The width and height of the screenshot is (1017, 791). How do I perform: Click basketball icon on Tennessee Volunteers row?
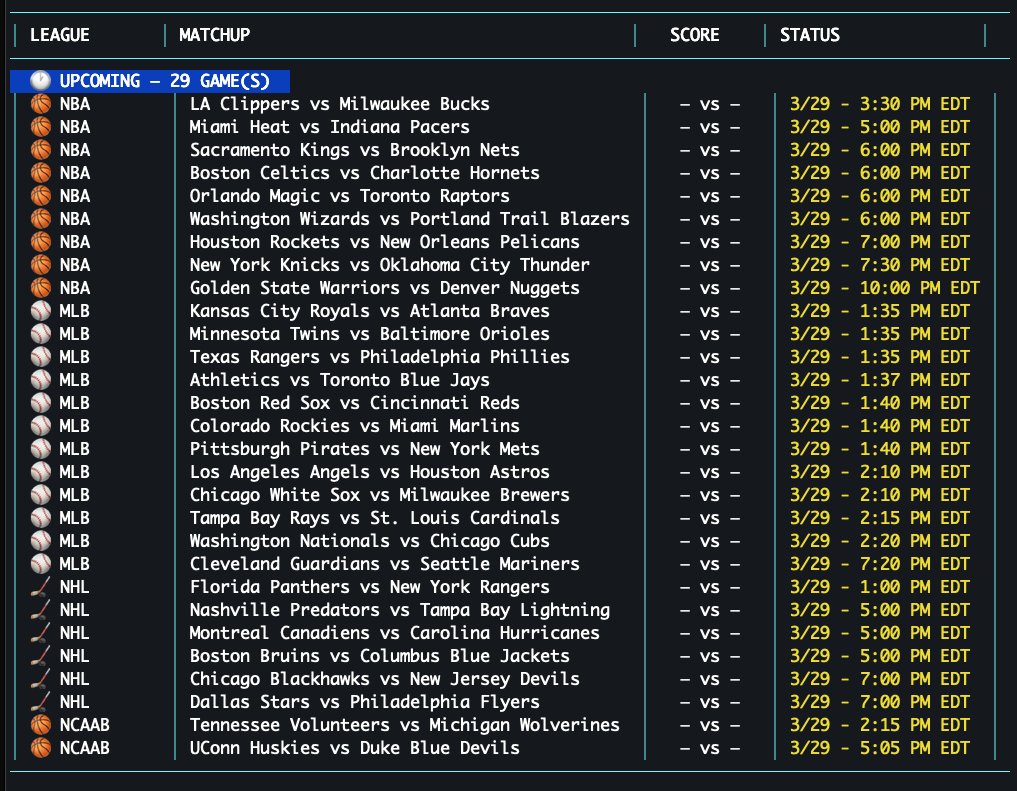(x=40, y=726)
